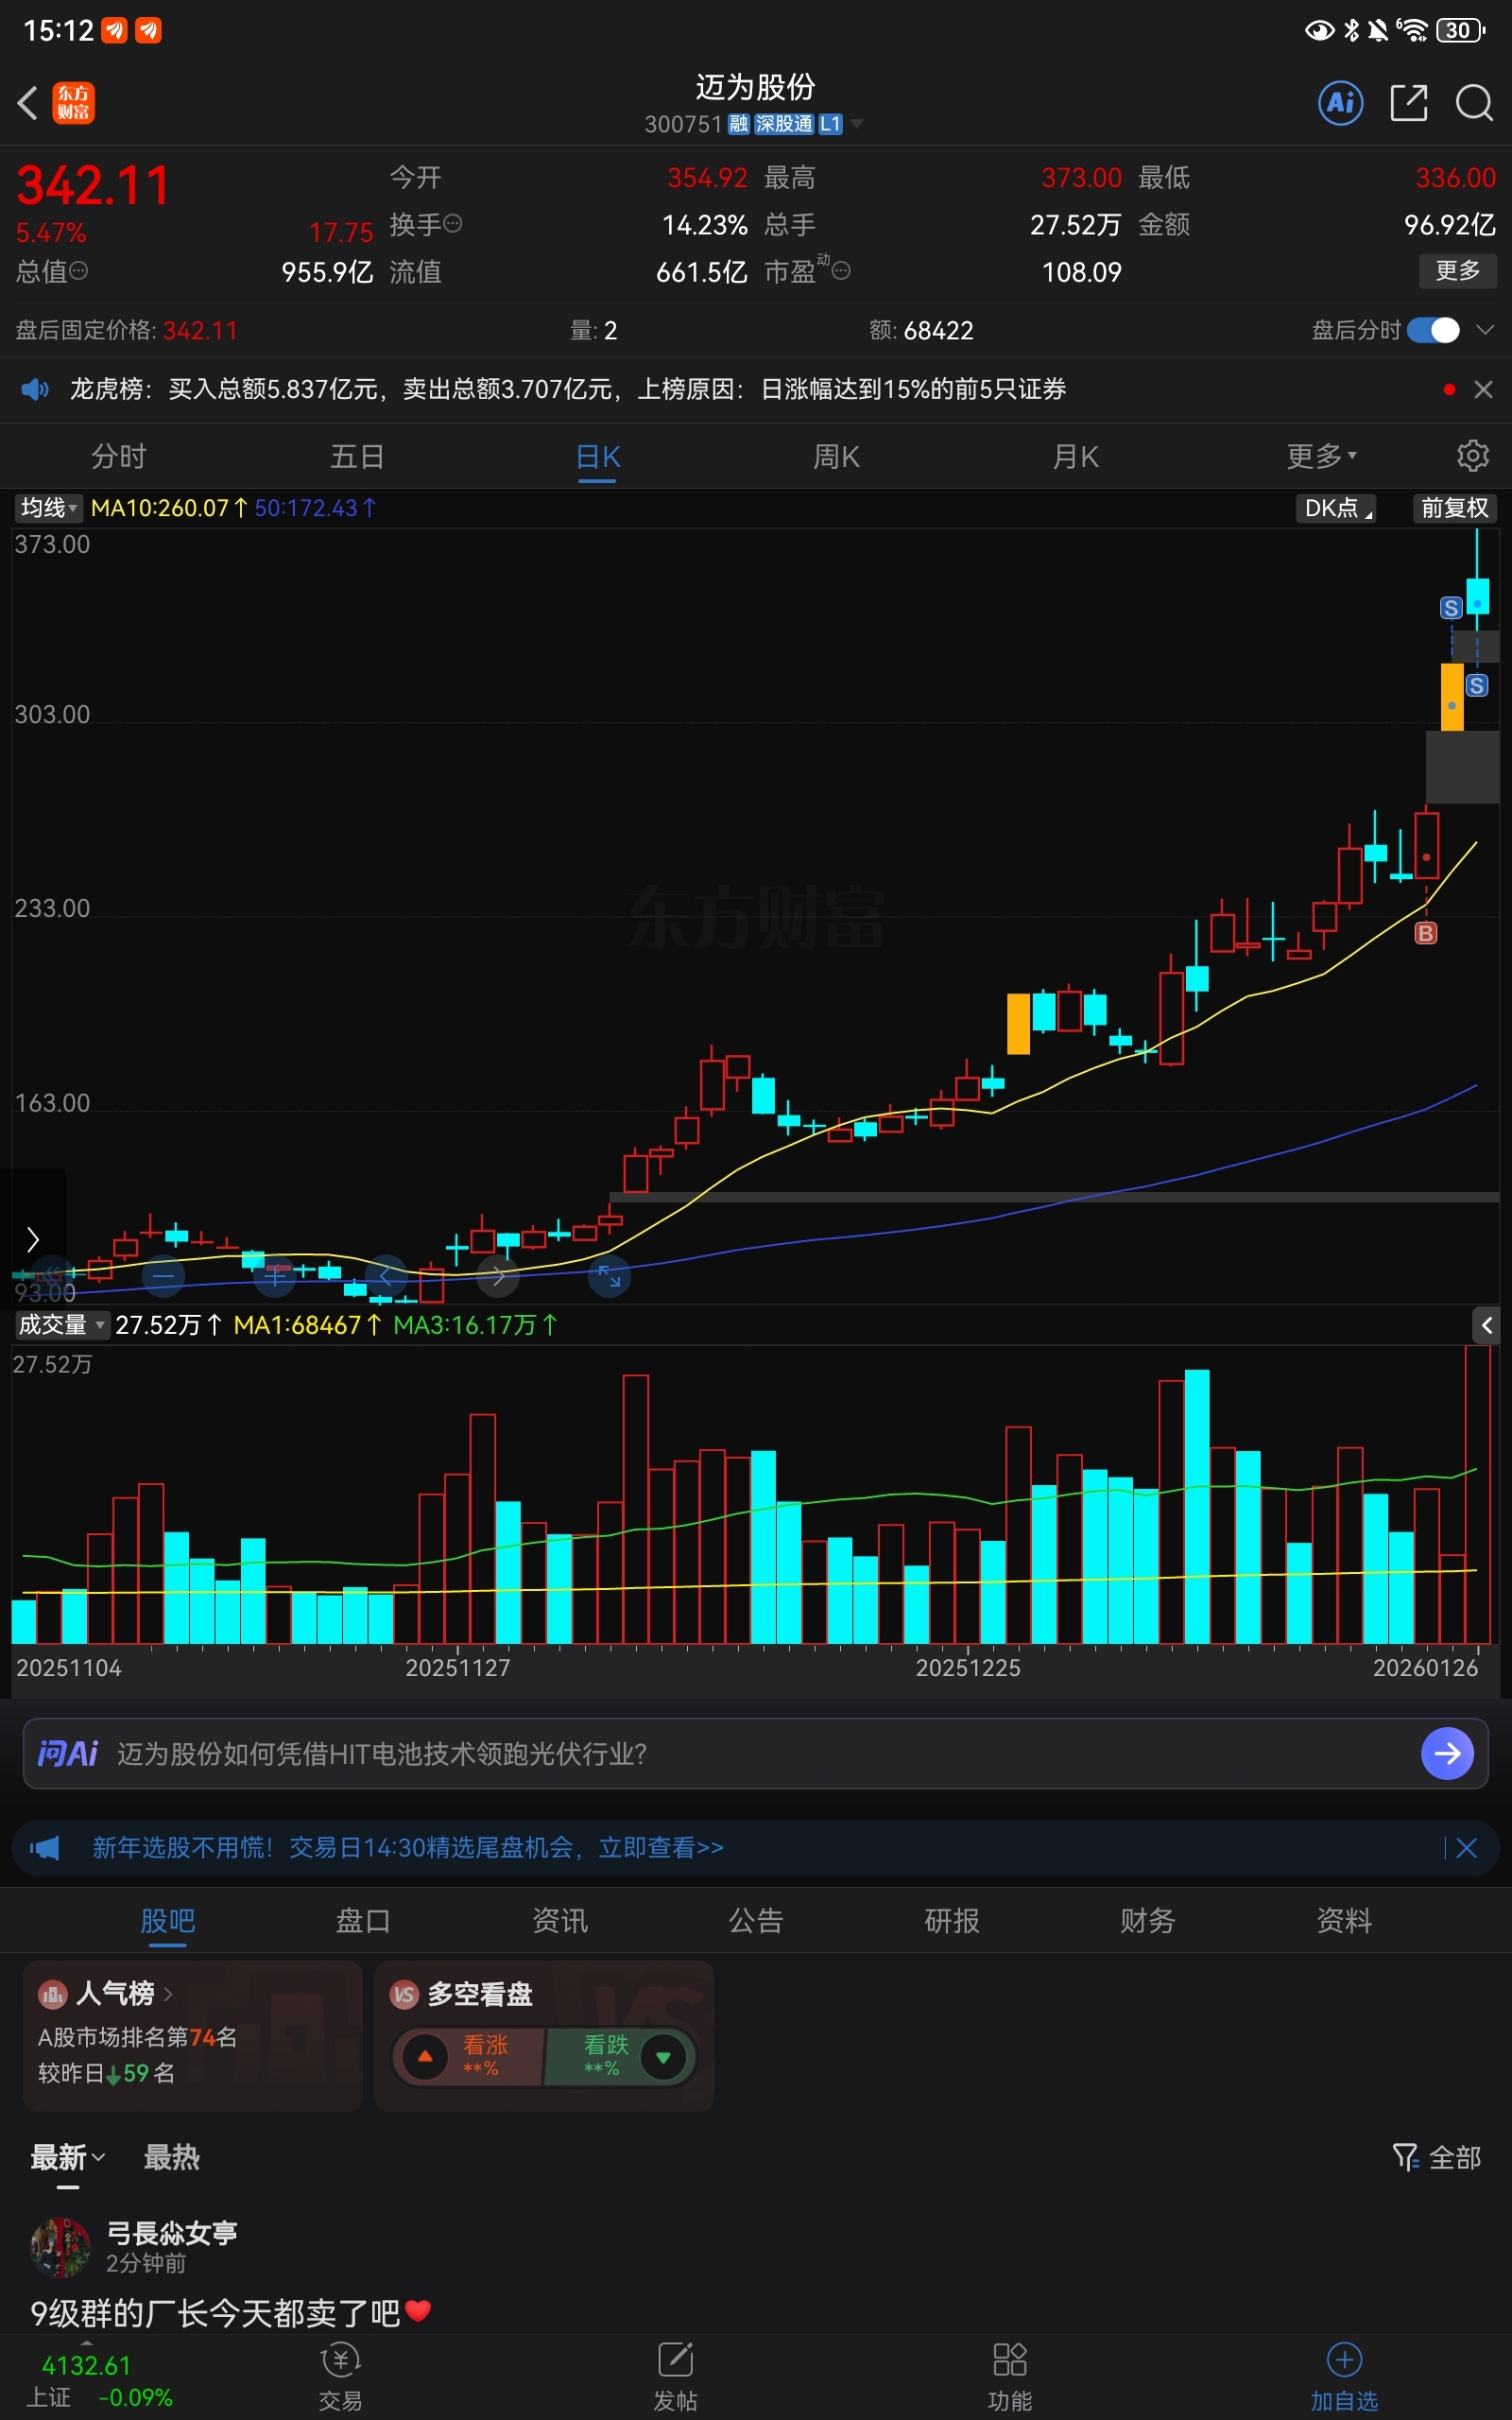Open the chart settings gear icon
The height and width of the screenshot is (2420, 1512).
pos(1472,456)
